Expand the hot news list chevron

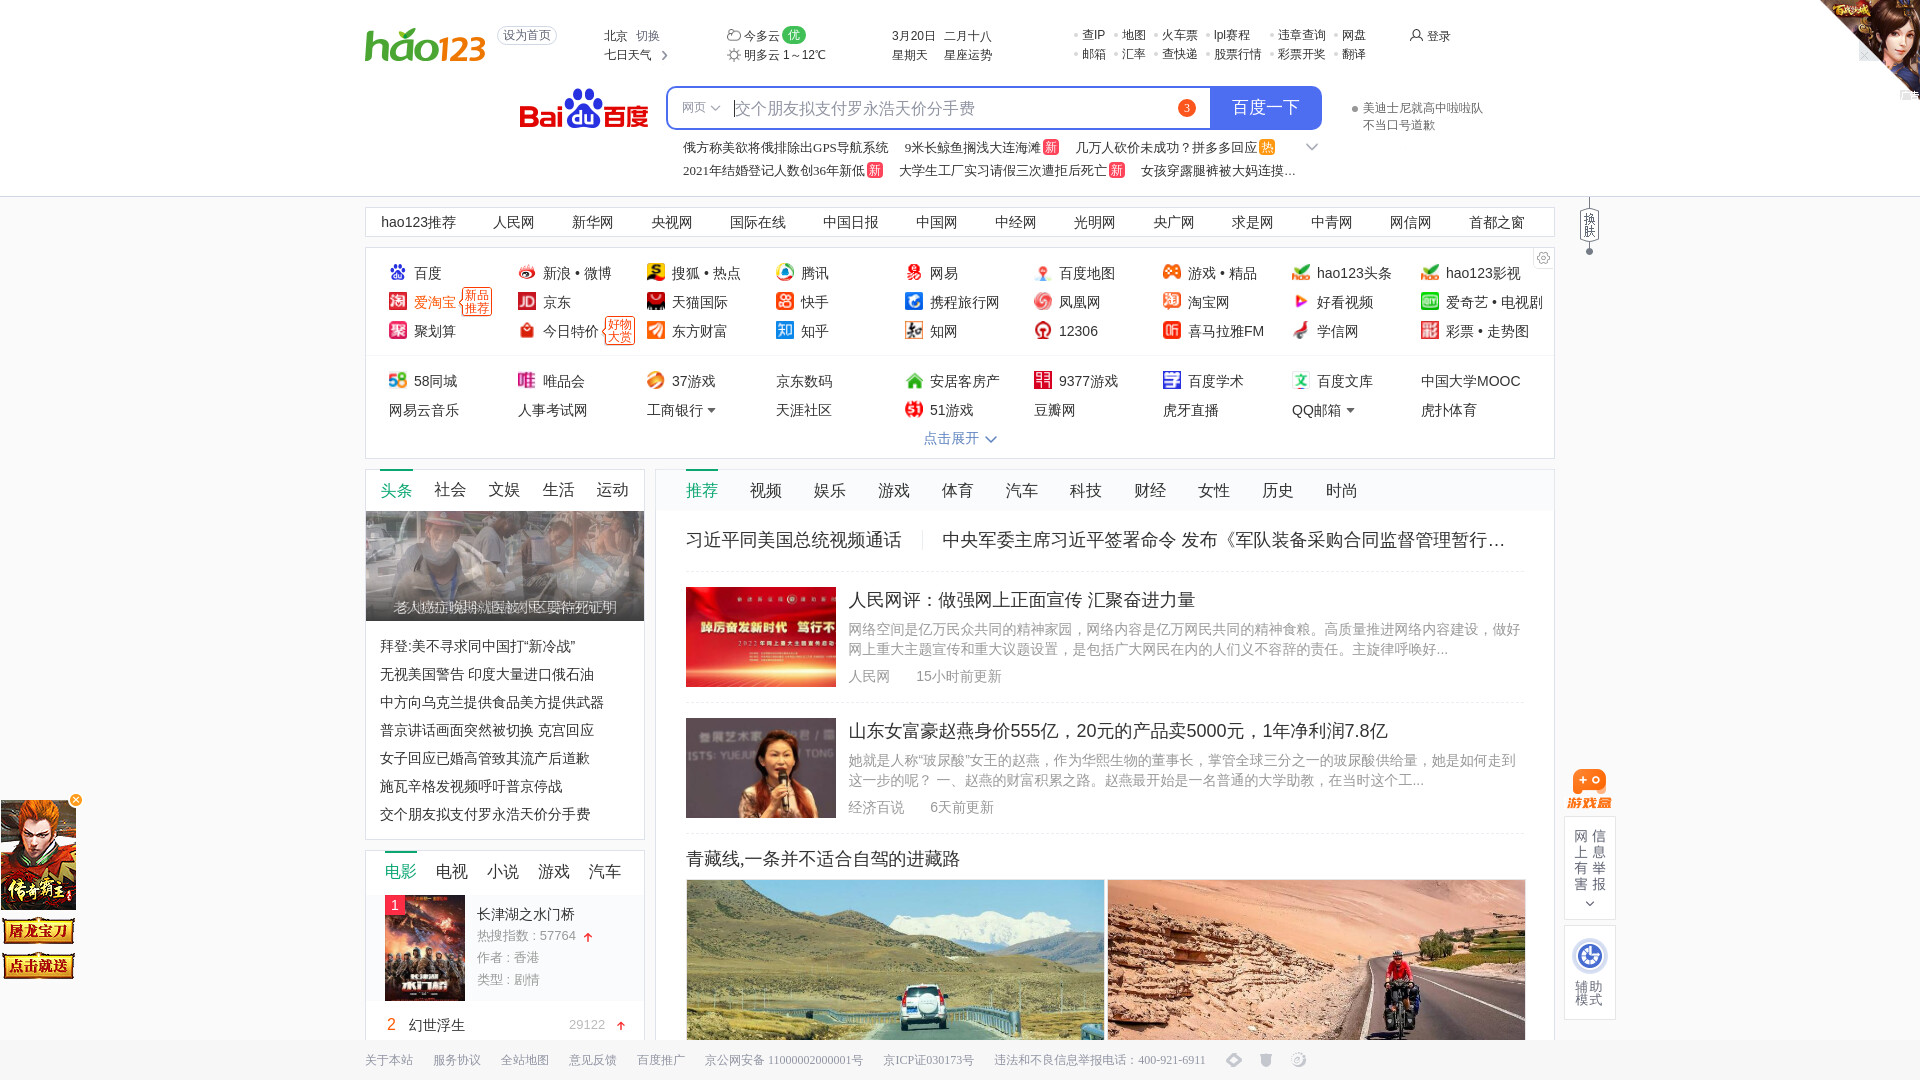(1311, 147)
